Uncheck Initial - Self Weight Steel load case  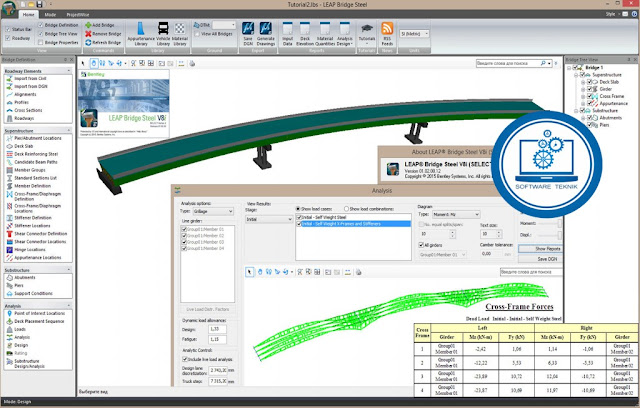[x=299, y=217]
